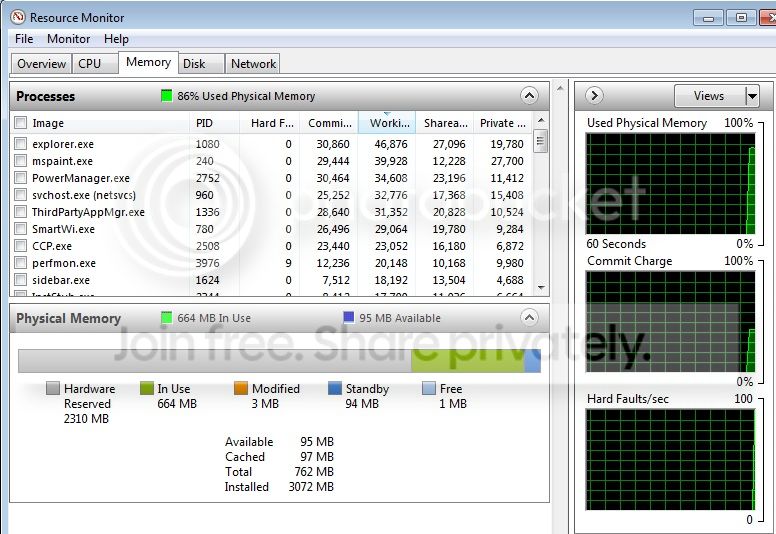Sort by the Private column header
776x534 pixels.
pos(503,123)
